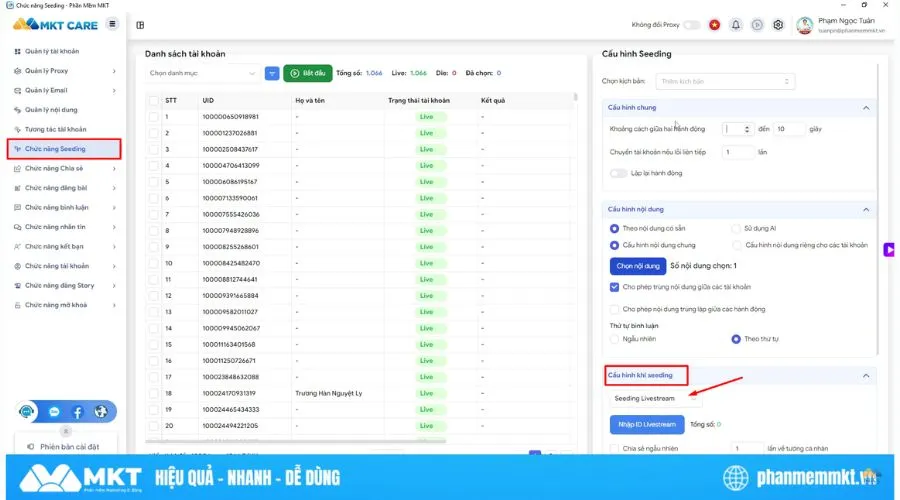Select Ngẫu nhiên comment order radio
Viewport: 900px width, 500px height.
[x=614, y=339]
